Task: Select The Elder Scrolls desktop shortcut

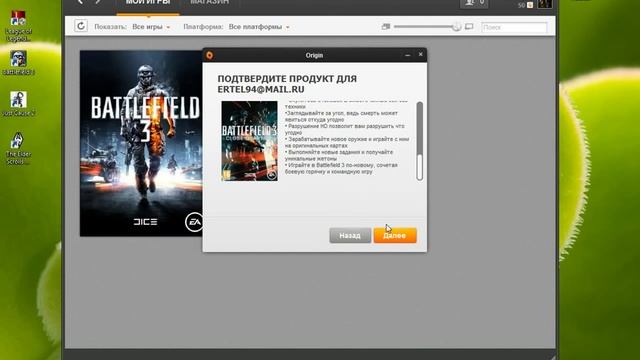Action: point(18,148)
